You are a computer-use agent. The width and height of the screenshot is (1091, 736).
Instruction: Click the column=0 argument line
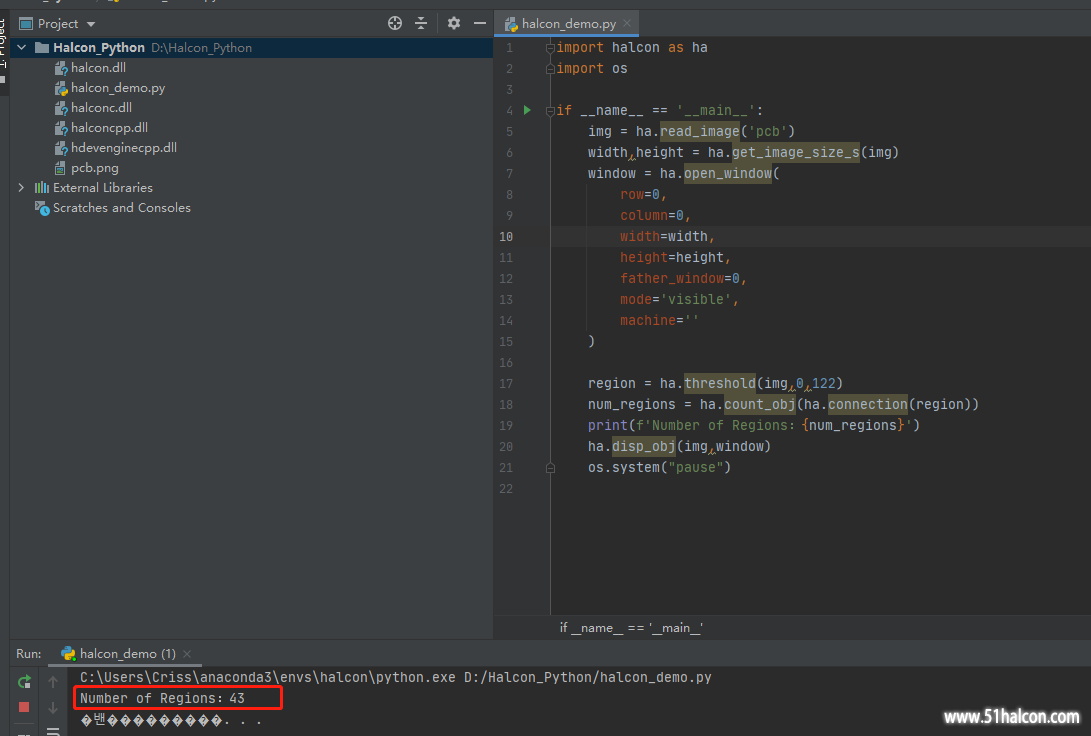(655, 216)
